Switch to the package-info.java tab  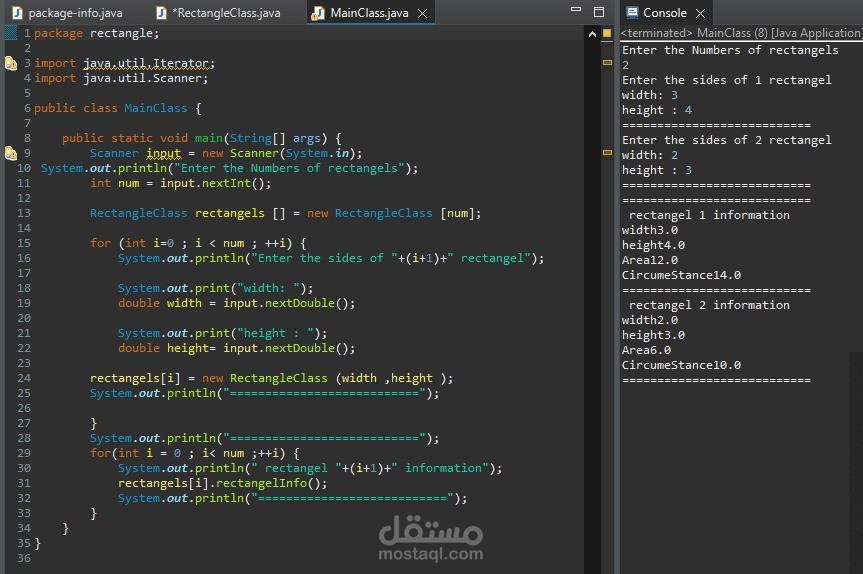pyautogui.click(x=68, y=13)
